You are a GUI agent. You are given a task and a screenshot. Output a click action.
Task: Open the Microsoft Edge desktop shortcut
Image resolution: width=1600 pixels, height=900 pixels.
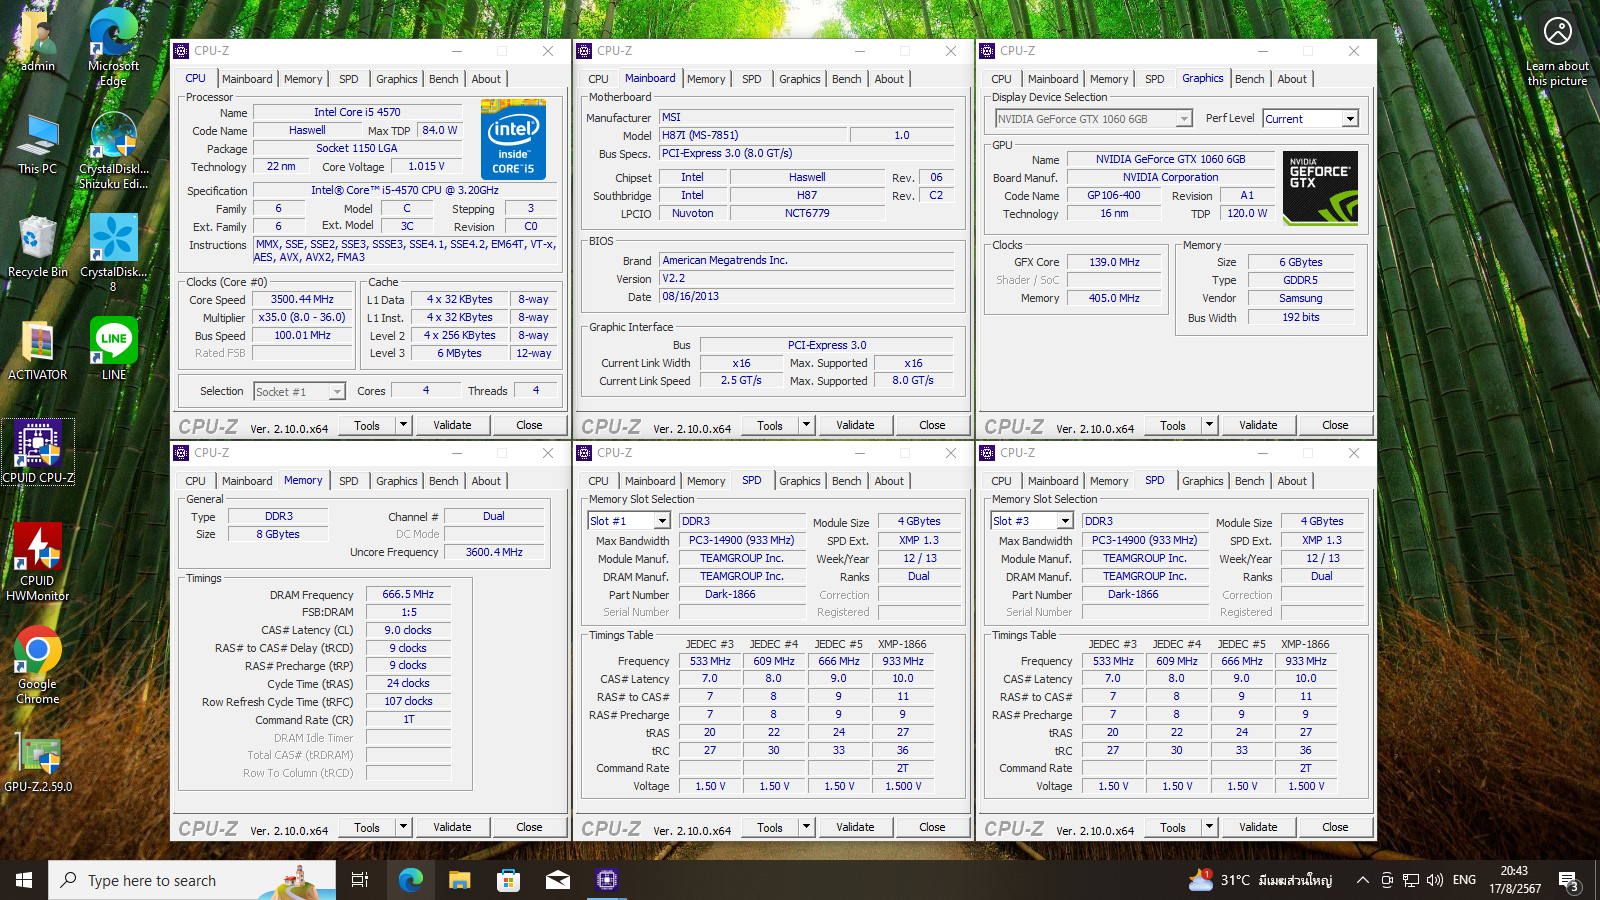tap(113, 48)
